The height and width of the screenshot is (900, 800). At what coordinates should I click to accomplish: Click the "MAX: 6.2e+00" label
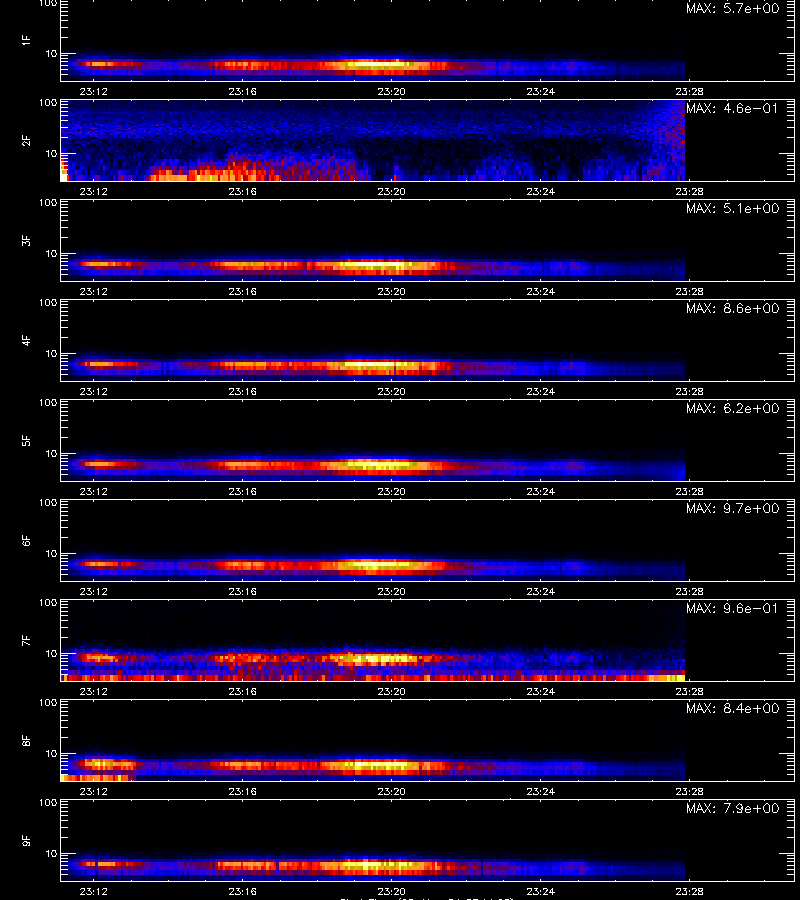click(733, 408)
